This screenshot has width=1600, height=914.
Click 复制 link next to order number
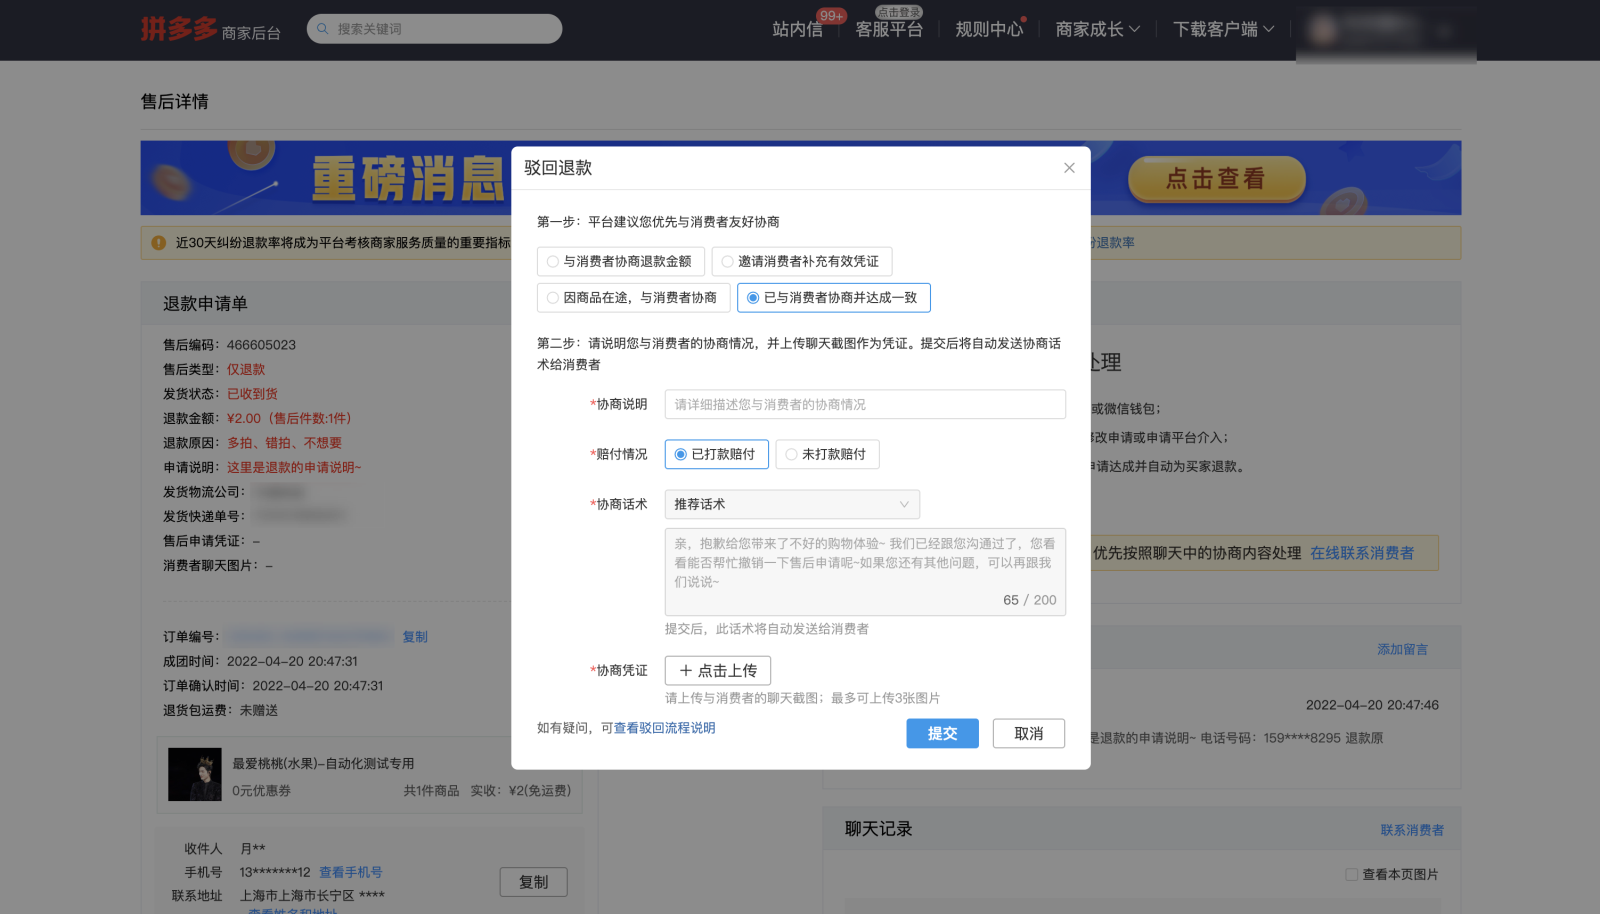(415, 637)
